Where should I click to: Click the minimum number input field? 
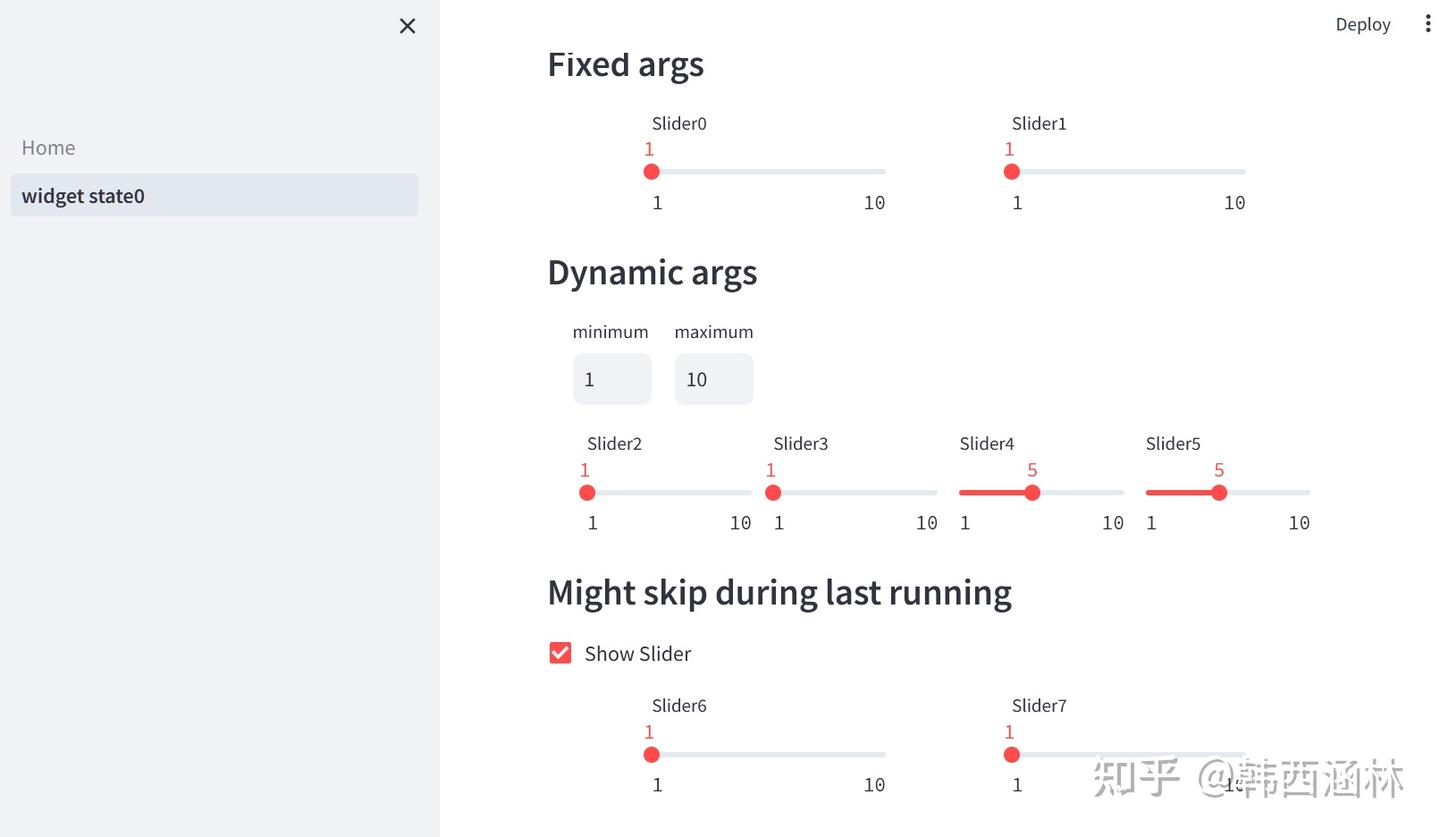click(611, 379)
